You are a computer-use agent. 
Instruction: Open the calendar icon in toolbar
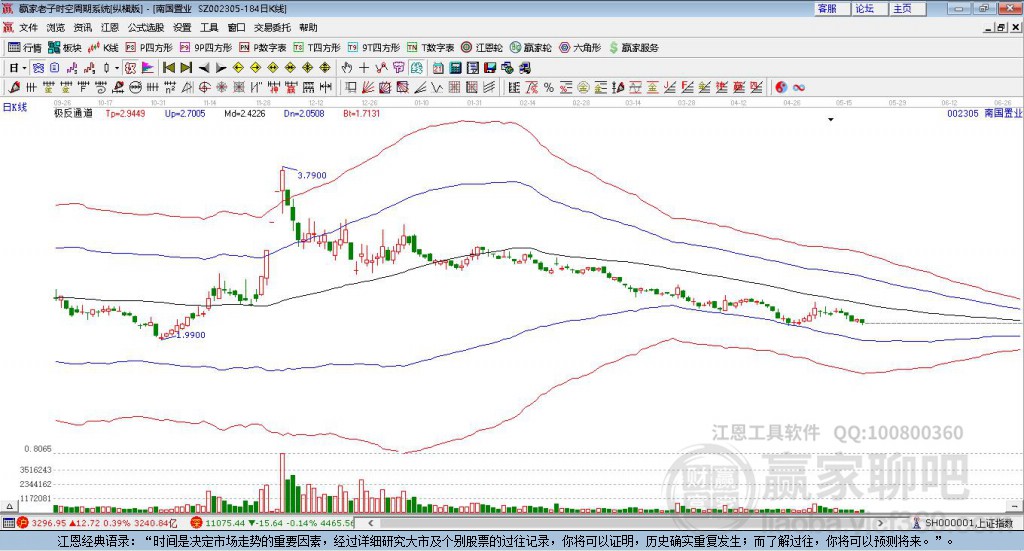pyautogui.click(x=438, y=68)
